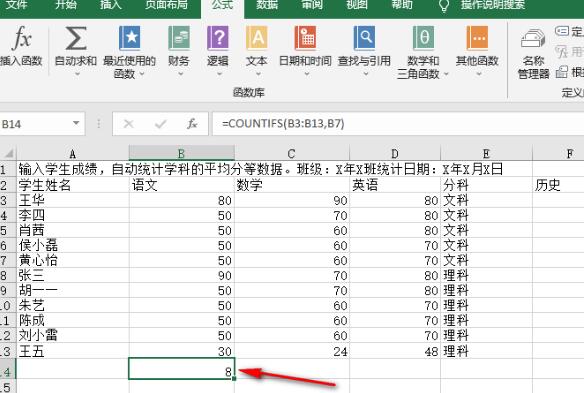Viewport: 584px width, 393px height.
Task: Open the Text (文本) functions icon
Action: [257, 38]
